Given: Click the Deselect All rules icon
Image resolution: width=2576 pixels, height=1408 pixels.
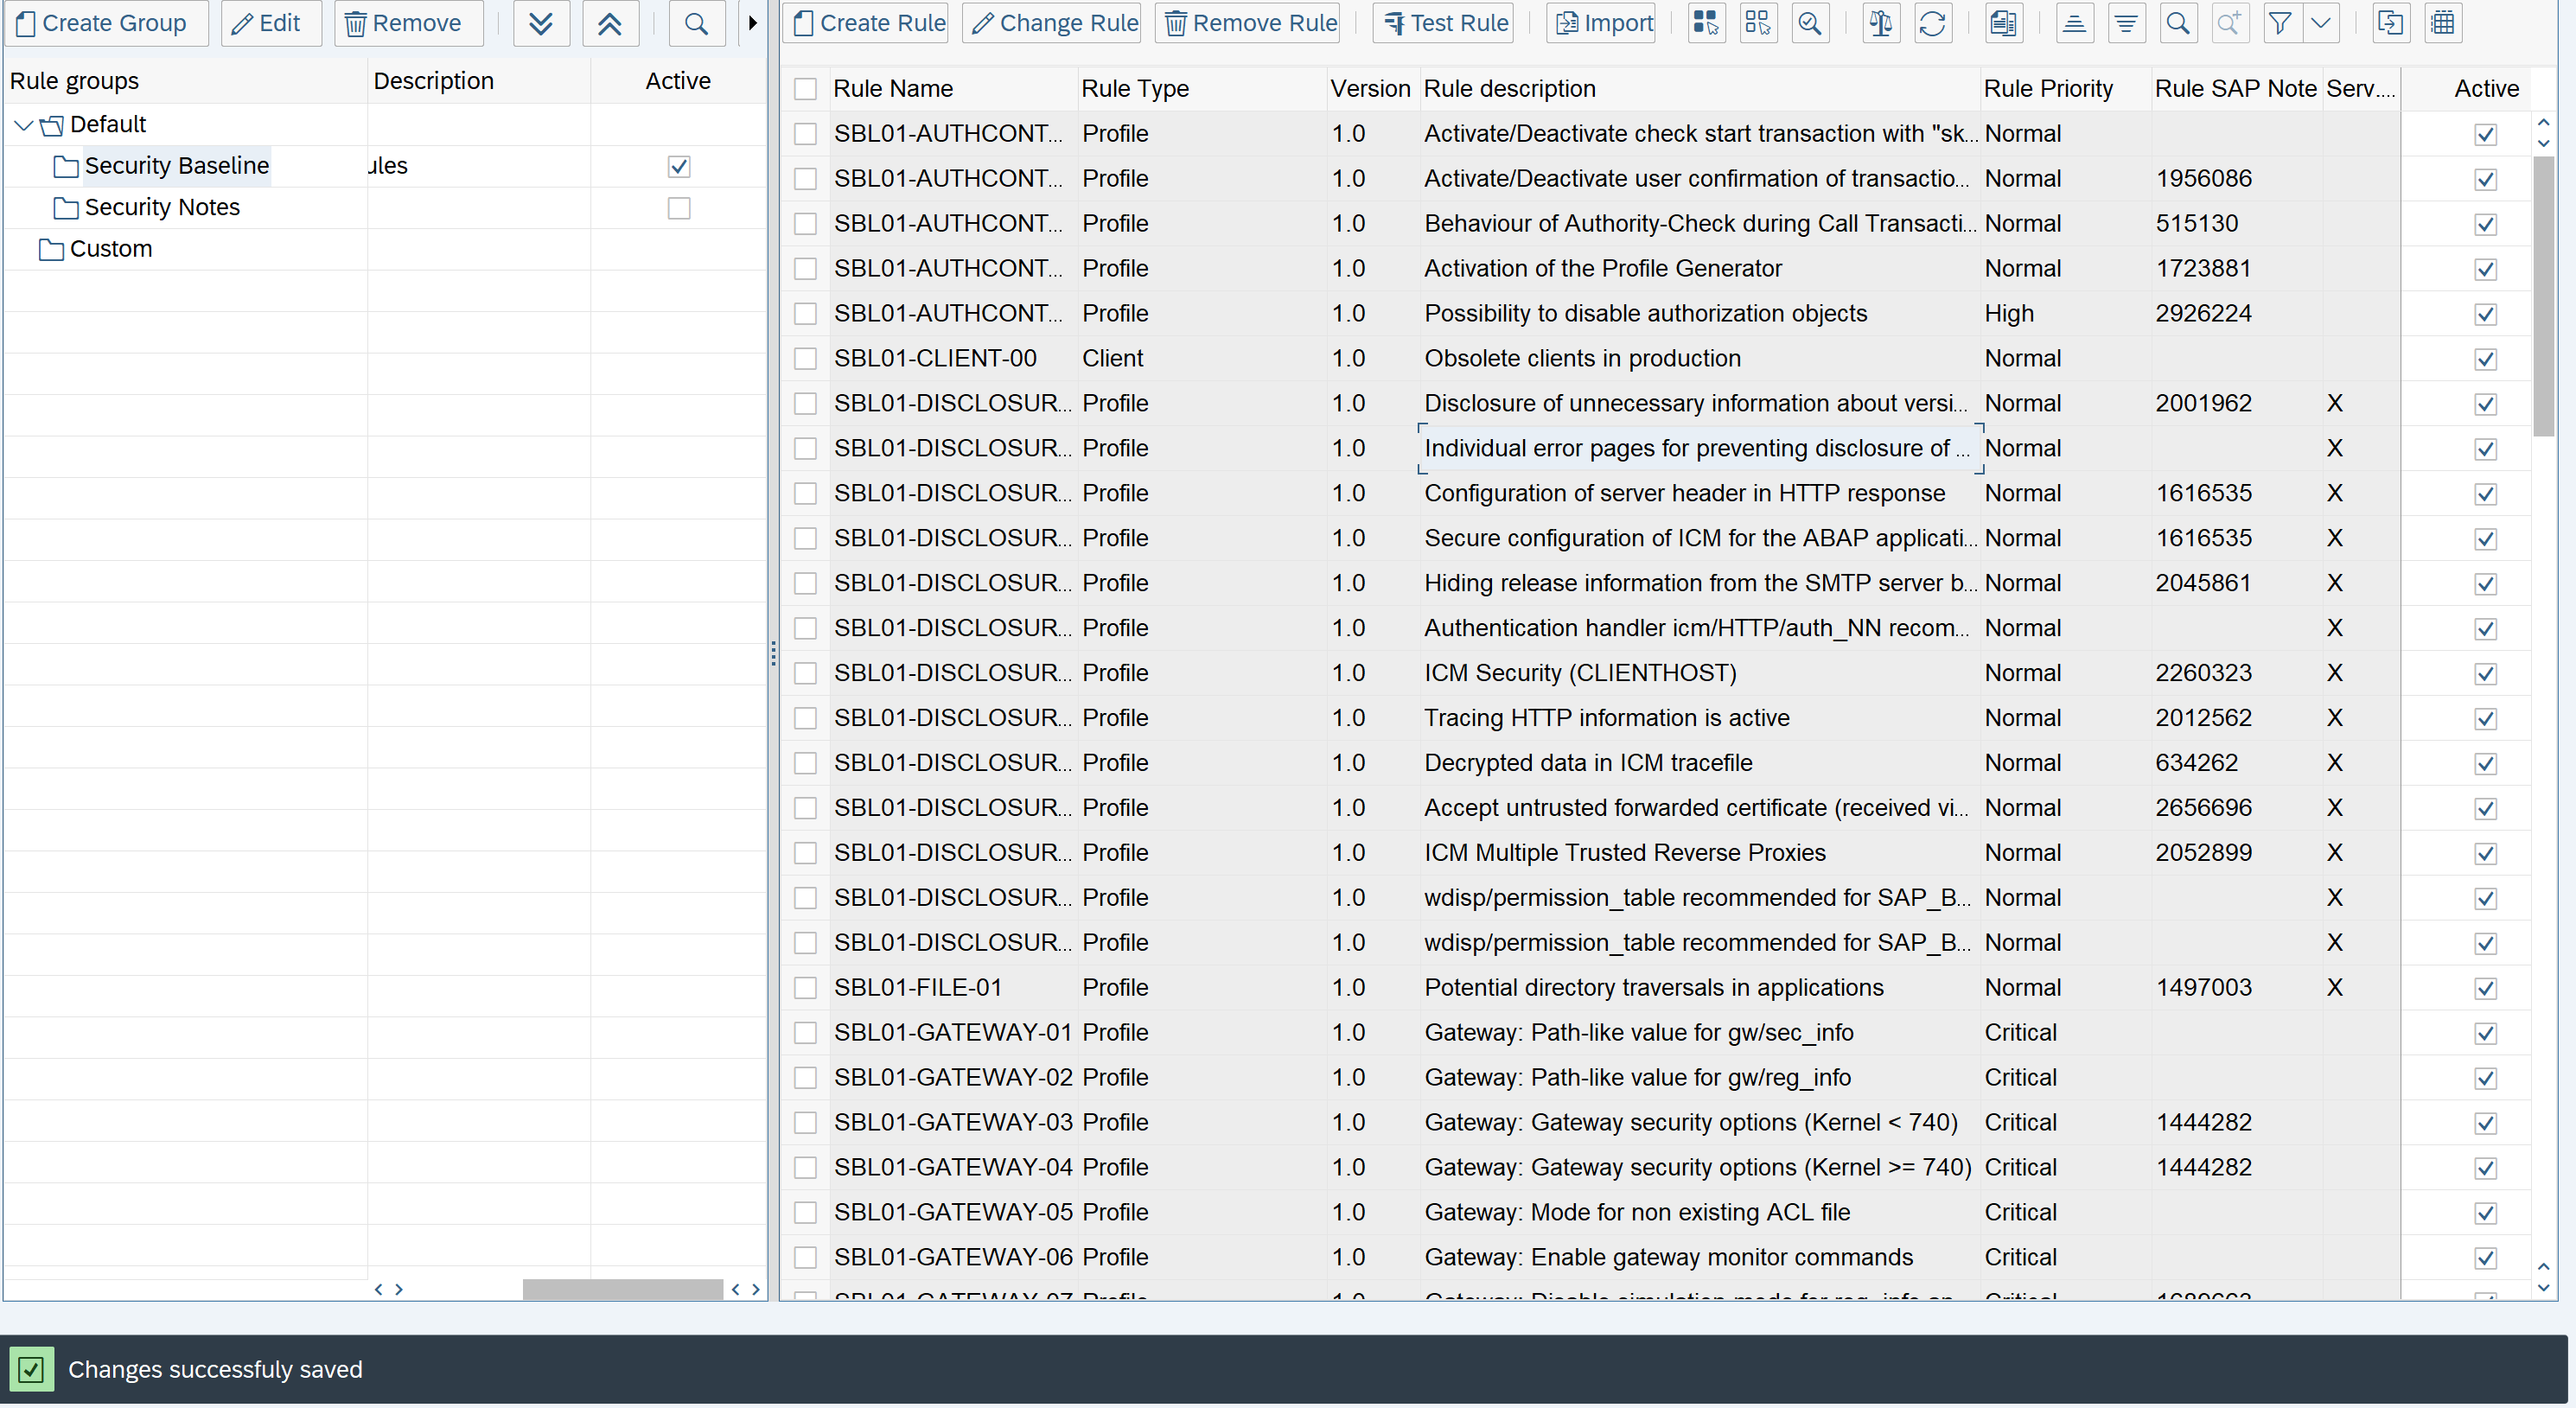Looking at the screenshot, I should 1757,23.
